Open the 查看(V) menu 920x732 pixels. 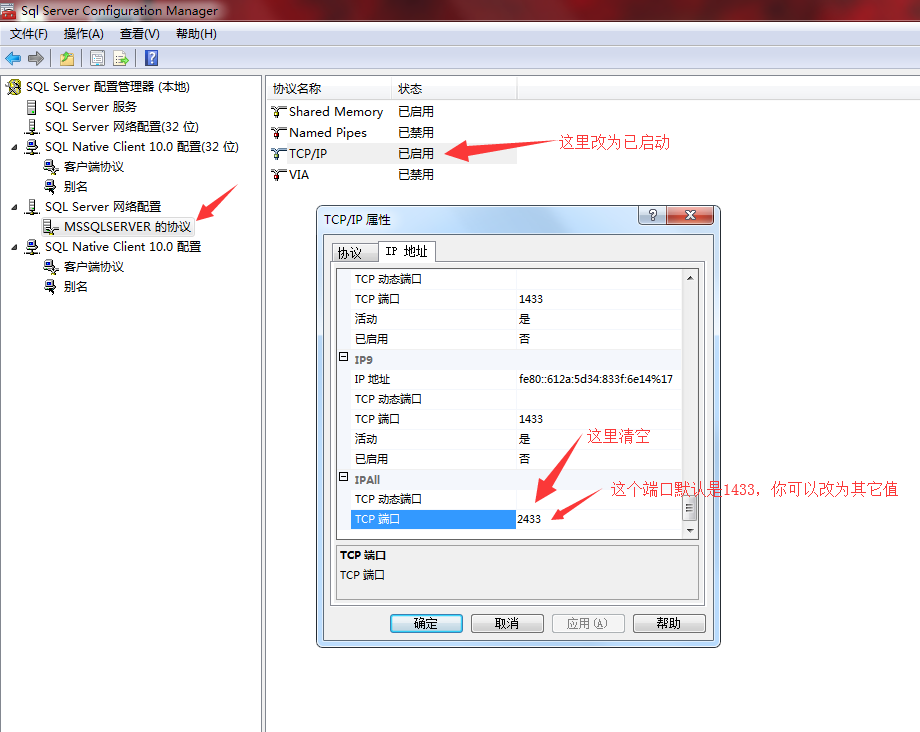click(140, 34)
